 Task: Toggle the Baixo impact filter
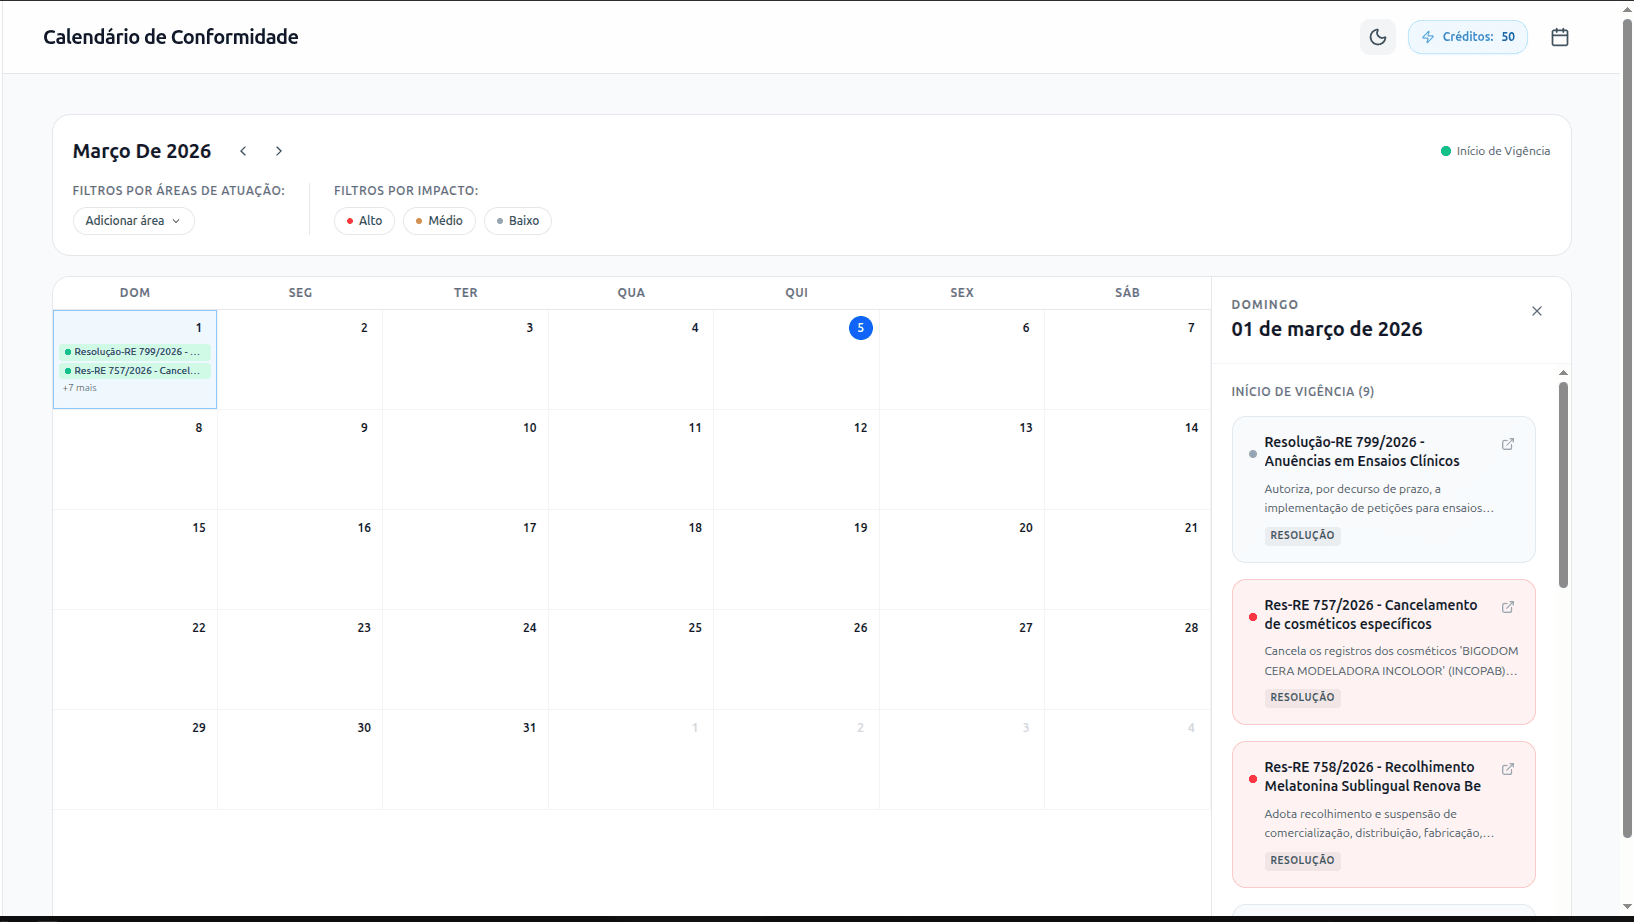(x=517, y=221)
